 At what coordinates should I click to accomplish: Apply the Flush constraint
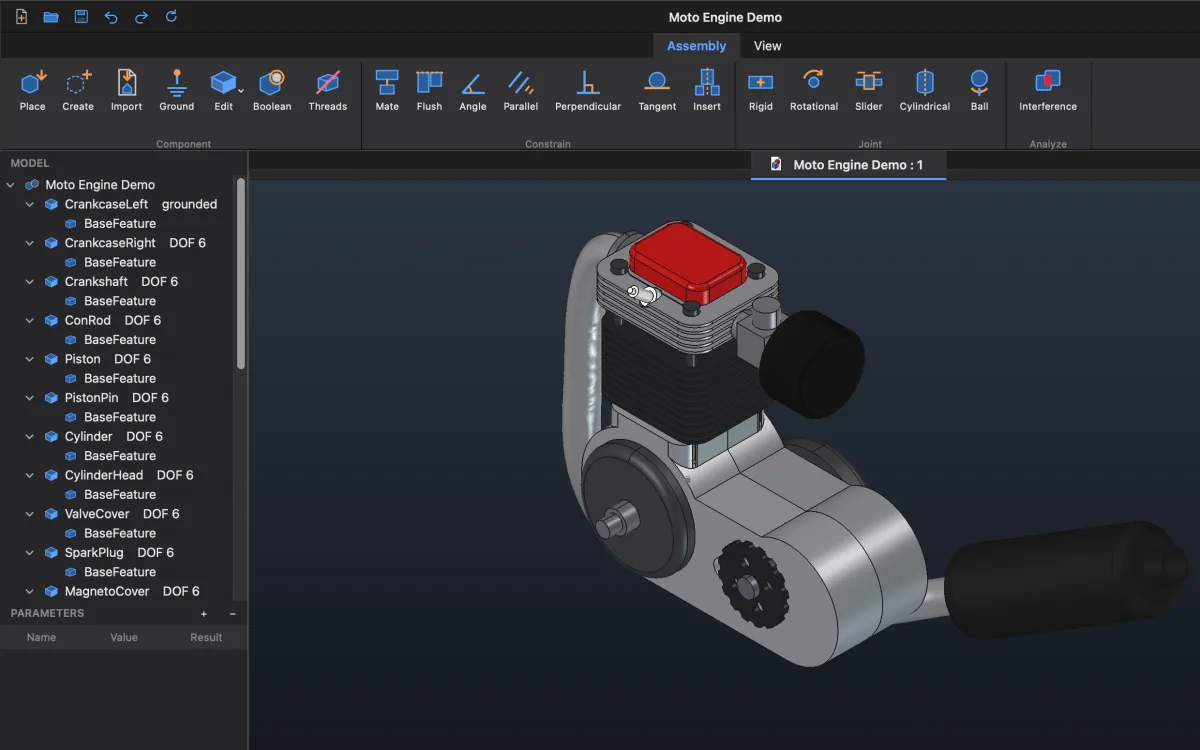429,91
